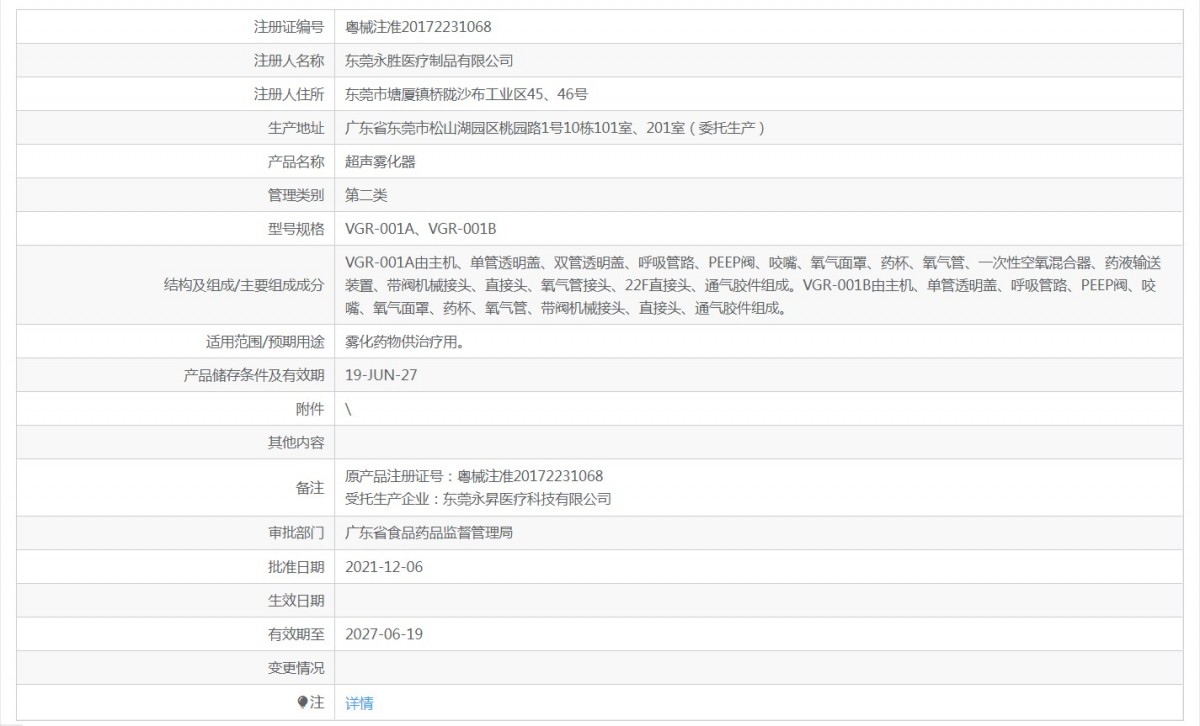
Task: Select product name 超声雾化器
Action: pyautogui.click(x=380, y=162)
